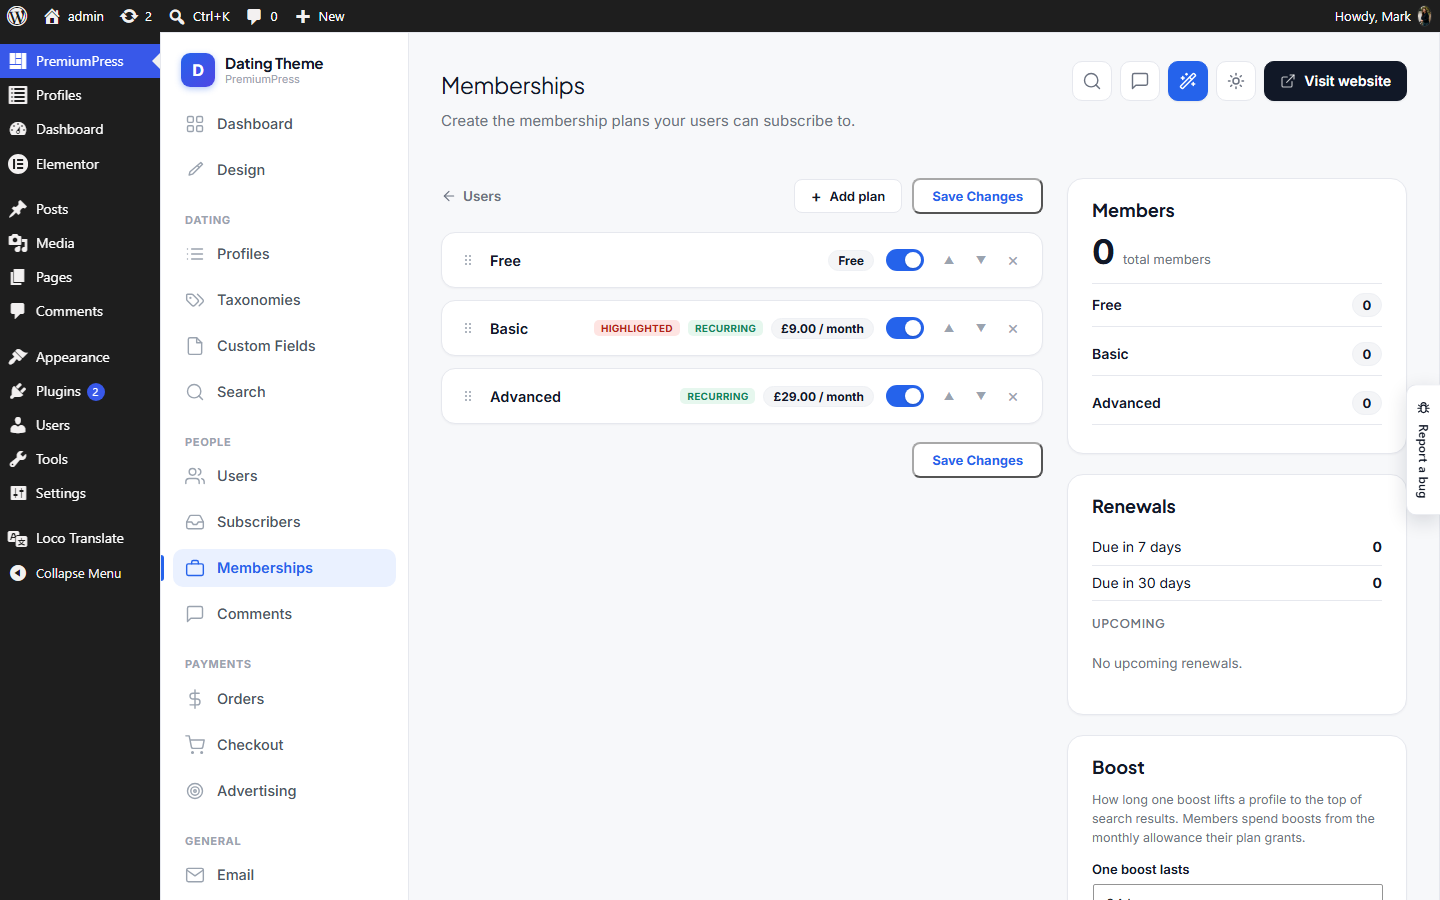Open Checkout under Payments
The height and width of the screenshot is (900, 1440).
[x=284, y=745]
